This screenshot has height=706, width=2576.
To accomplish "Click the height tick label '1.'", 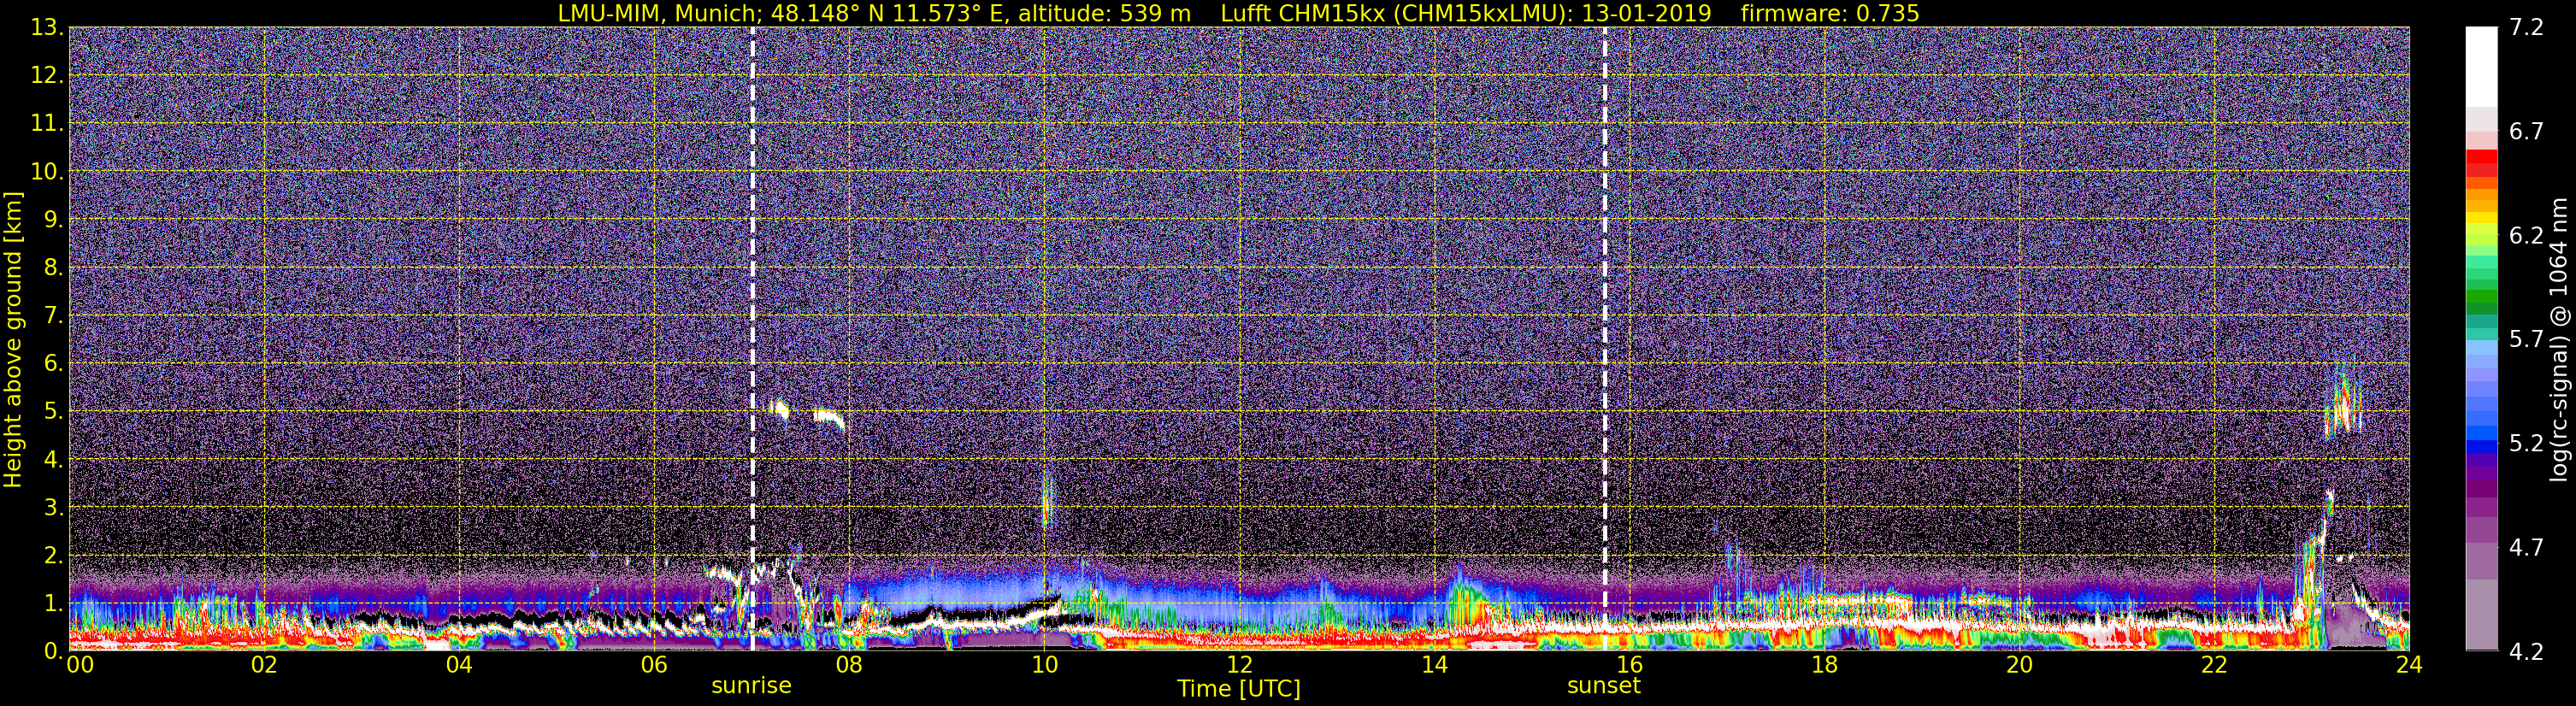I will click(x=52, y=603).
